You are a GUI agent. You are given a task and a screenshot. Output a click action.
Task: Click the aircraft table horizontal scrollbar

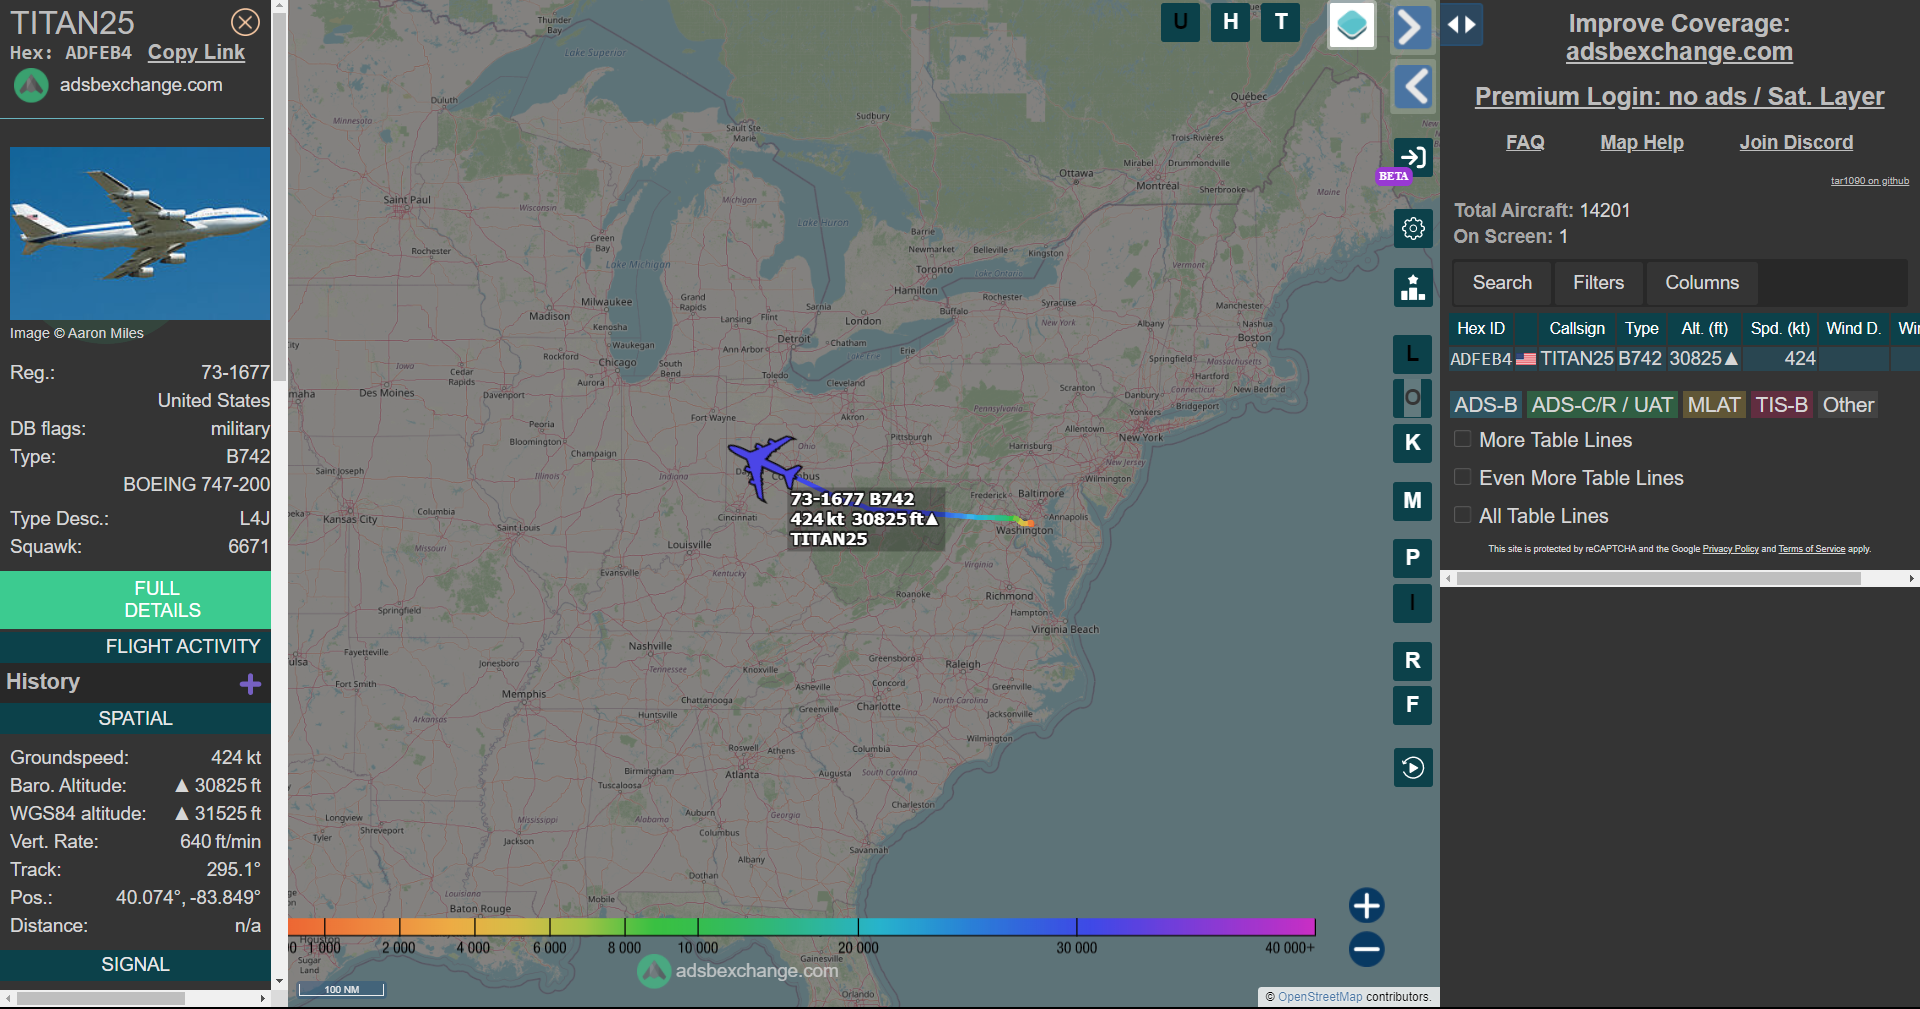(1658, 578)
